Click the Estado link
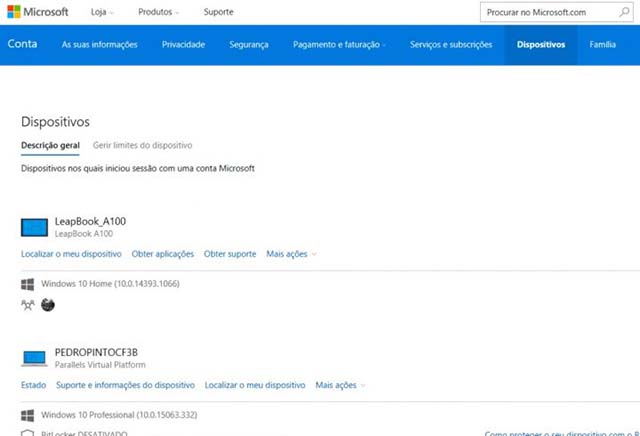The image size is (640, 436). pos(33,385)
